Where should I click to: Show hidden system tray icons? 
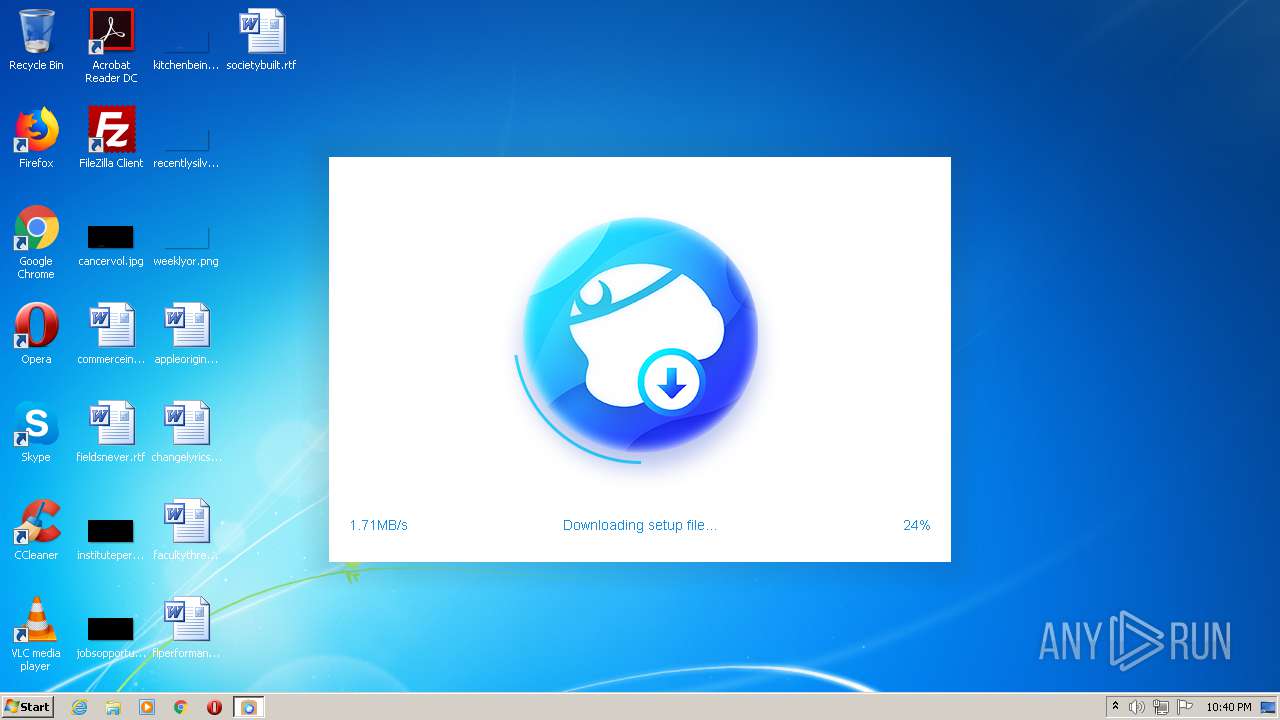1115,707
